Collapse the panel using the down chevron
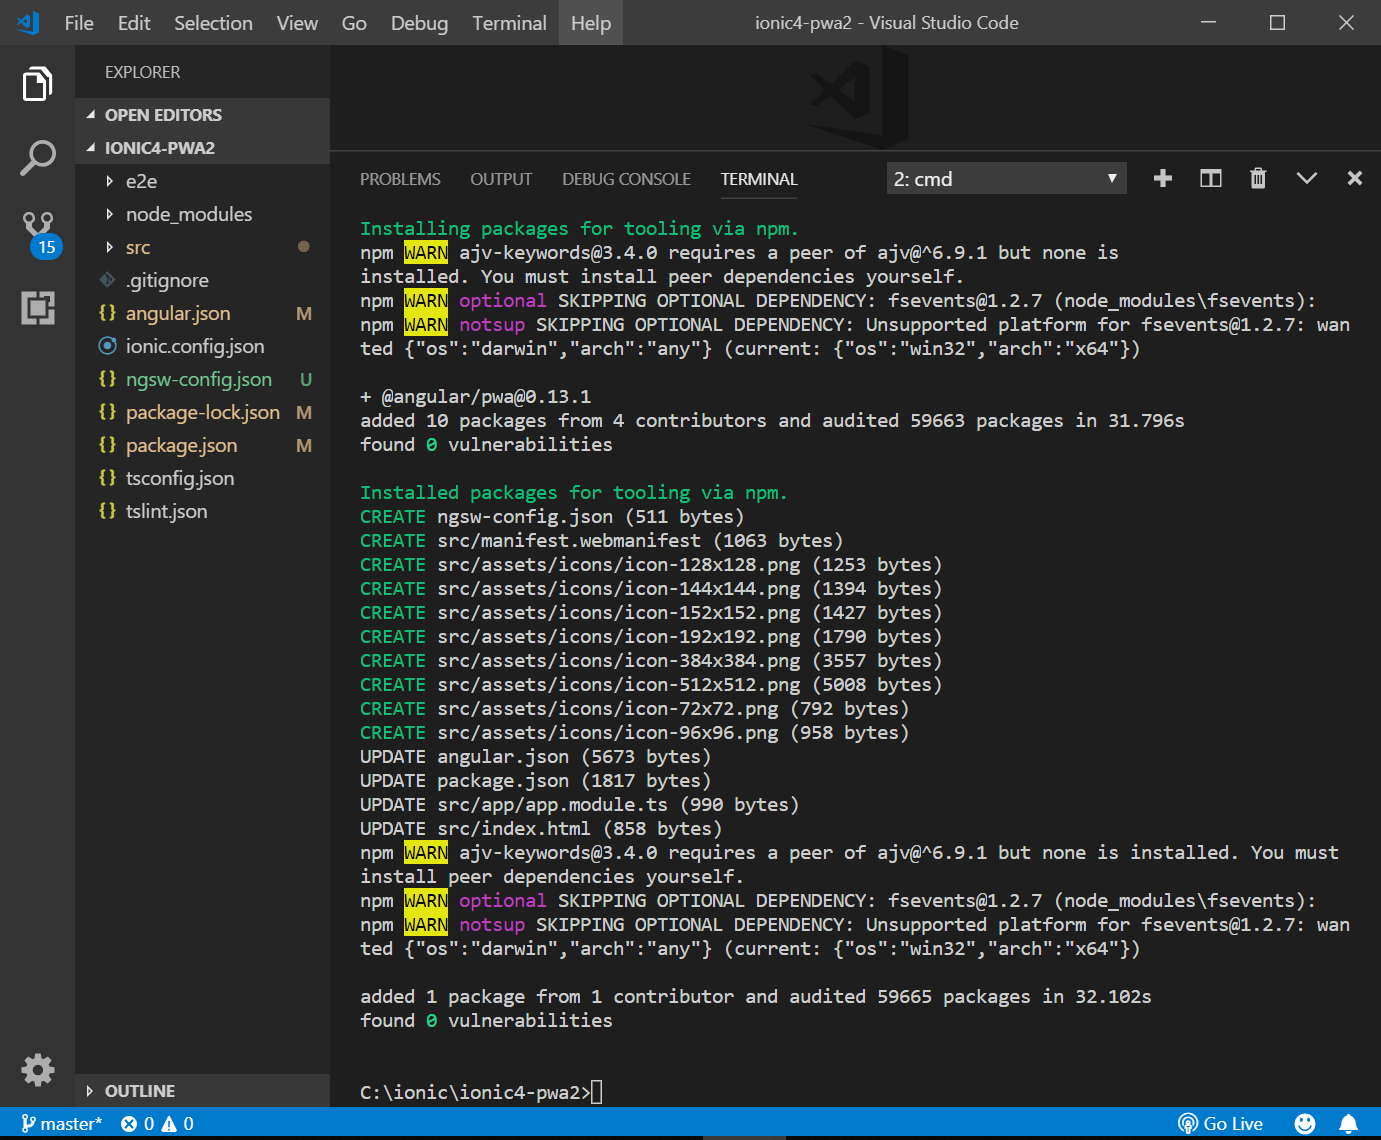The image size is (1381, 1140). coord(1306,178)
